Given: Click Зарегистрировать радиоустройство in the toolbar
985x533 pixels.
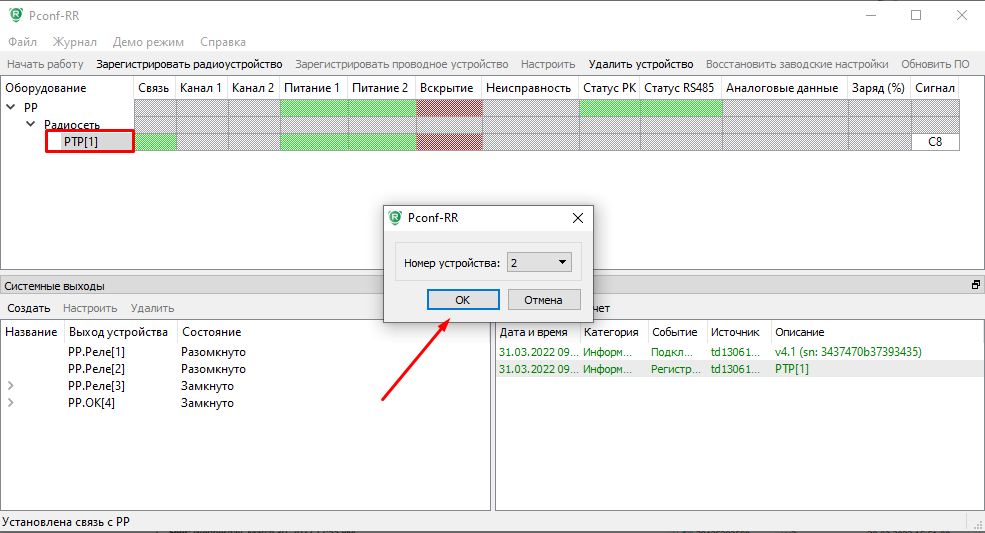Looking at the screenshot, I should [189, 64].
